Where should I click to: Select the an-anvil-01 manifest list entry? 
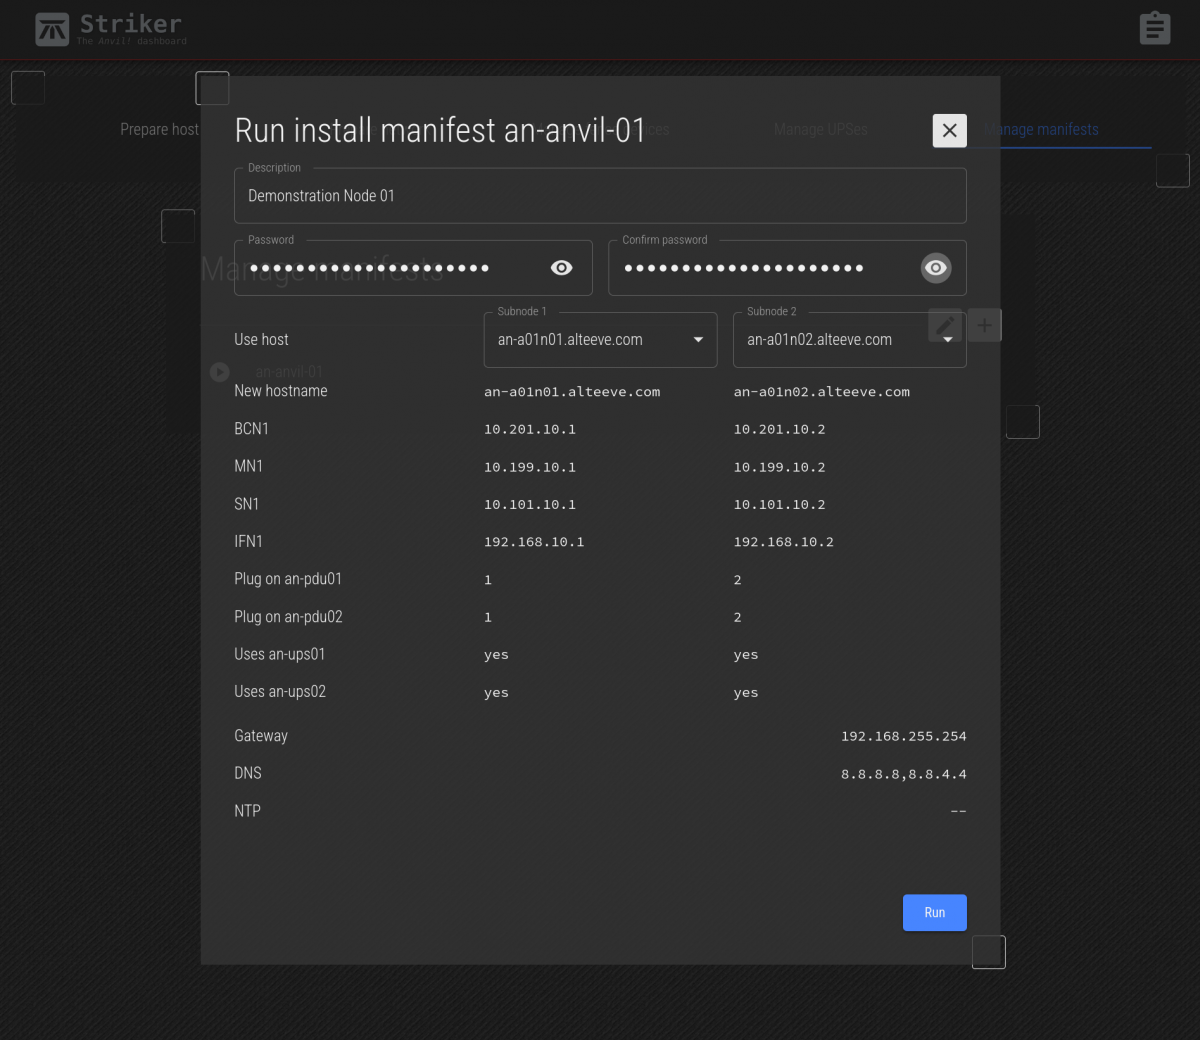289,372
